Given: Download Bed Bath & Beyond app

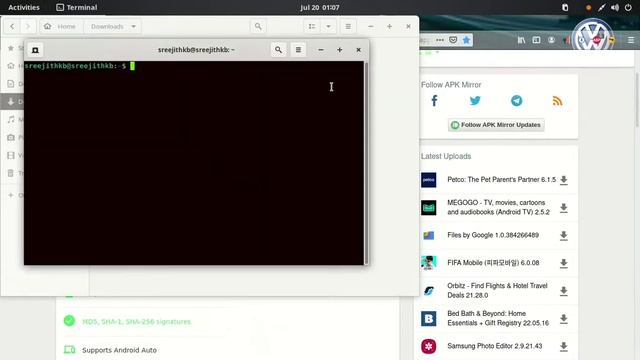Looking at the screenshot, I should pyautogui.click(x=564, y=319).
